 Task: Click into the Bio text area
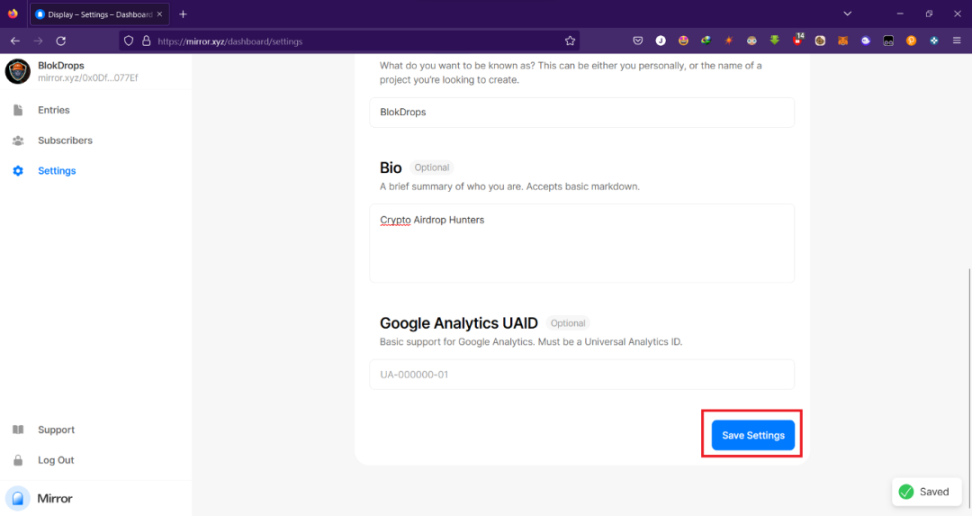[582, 243]
